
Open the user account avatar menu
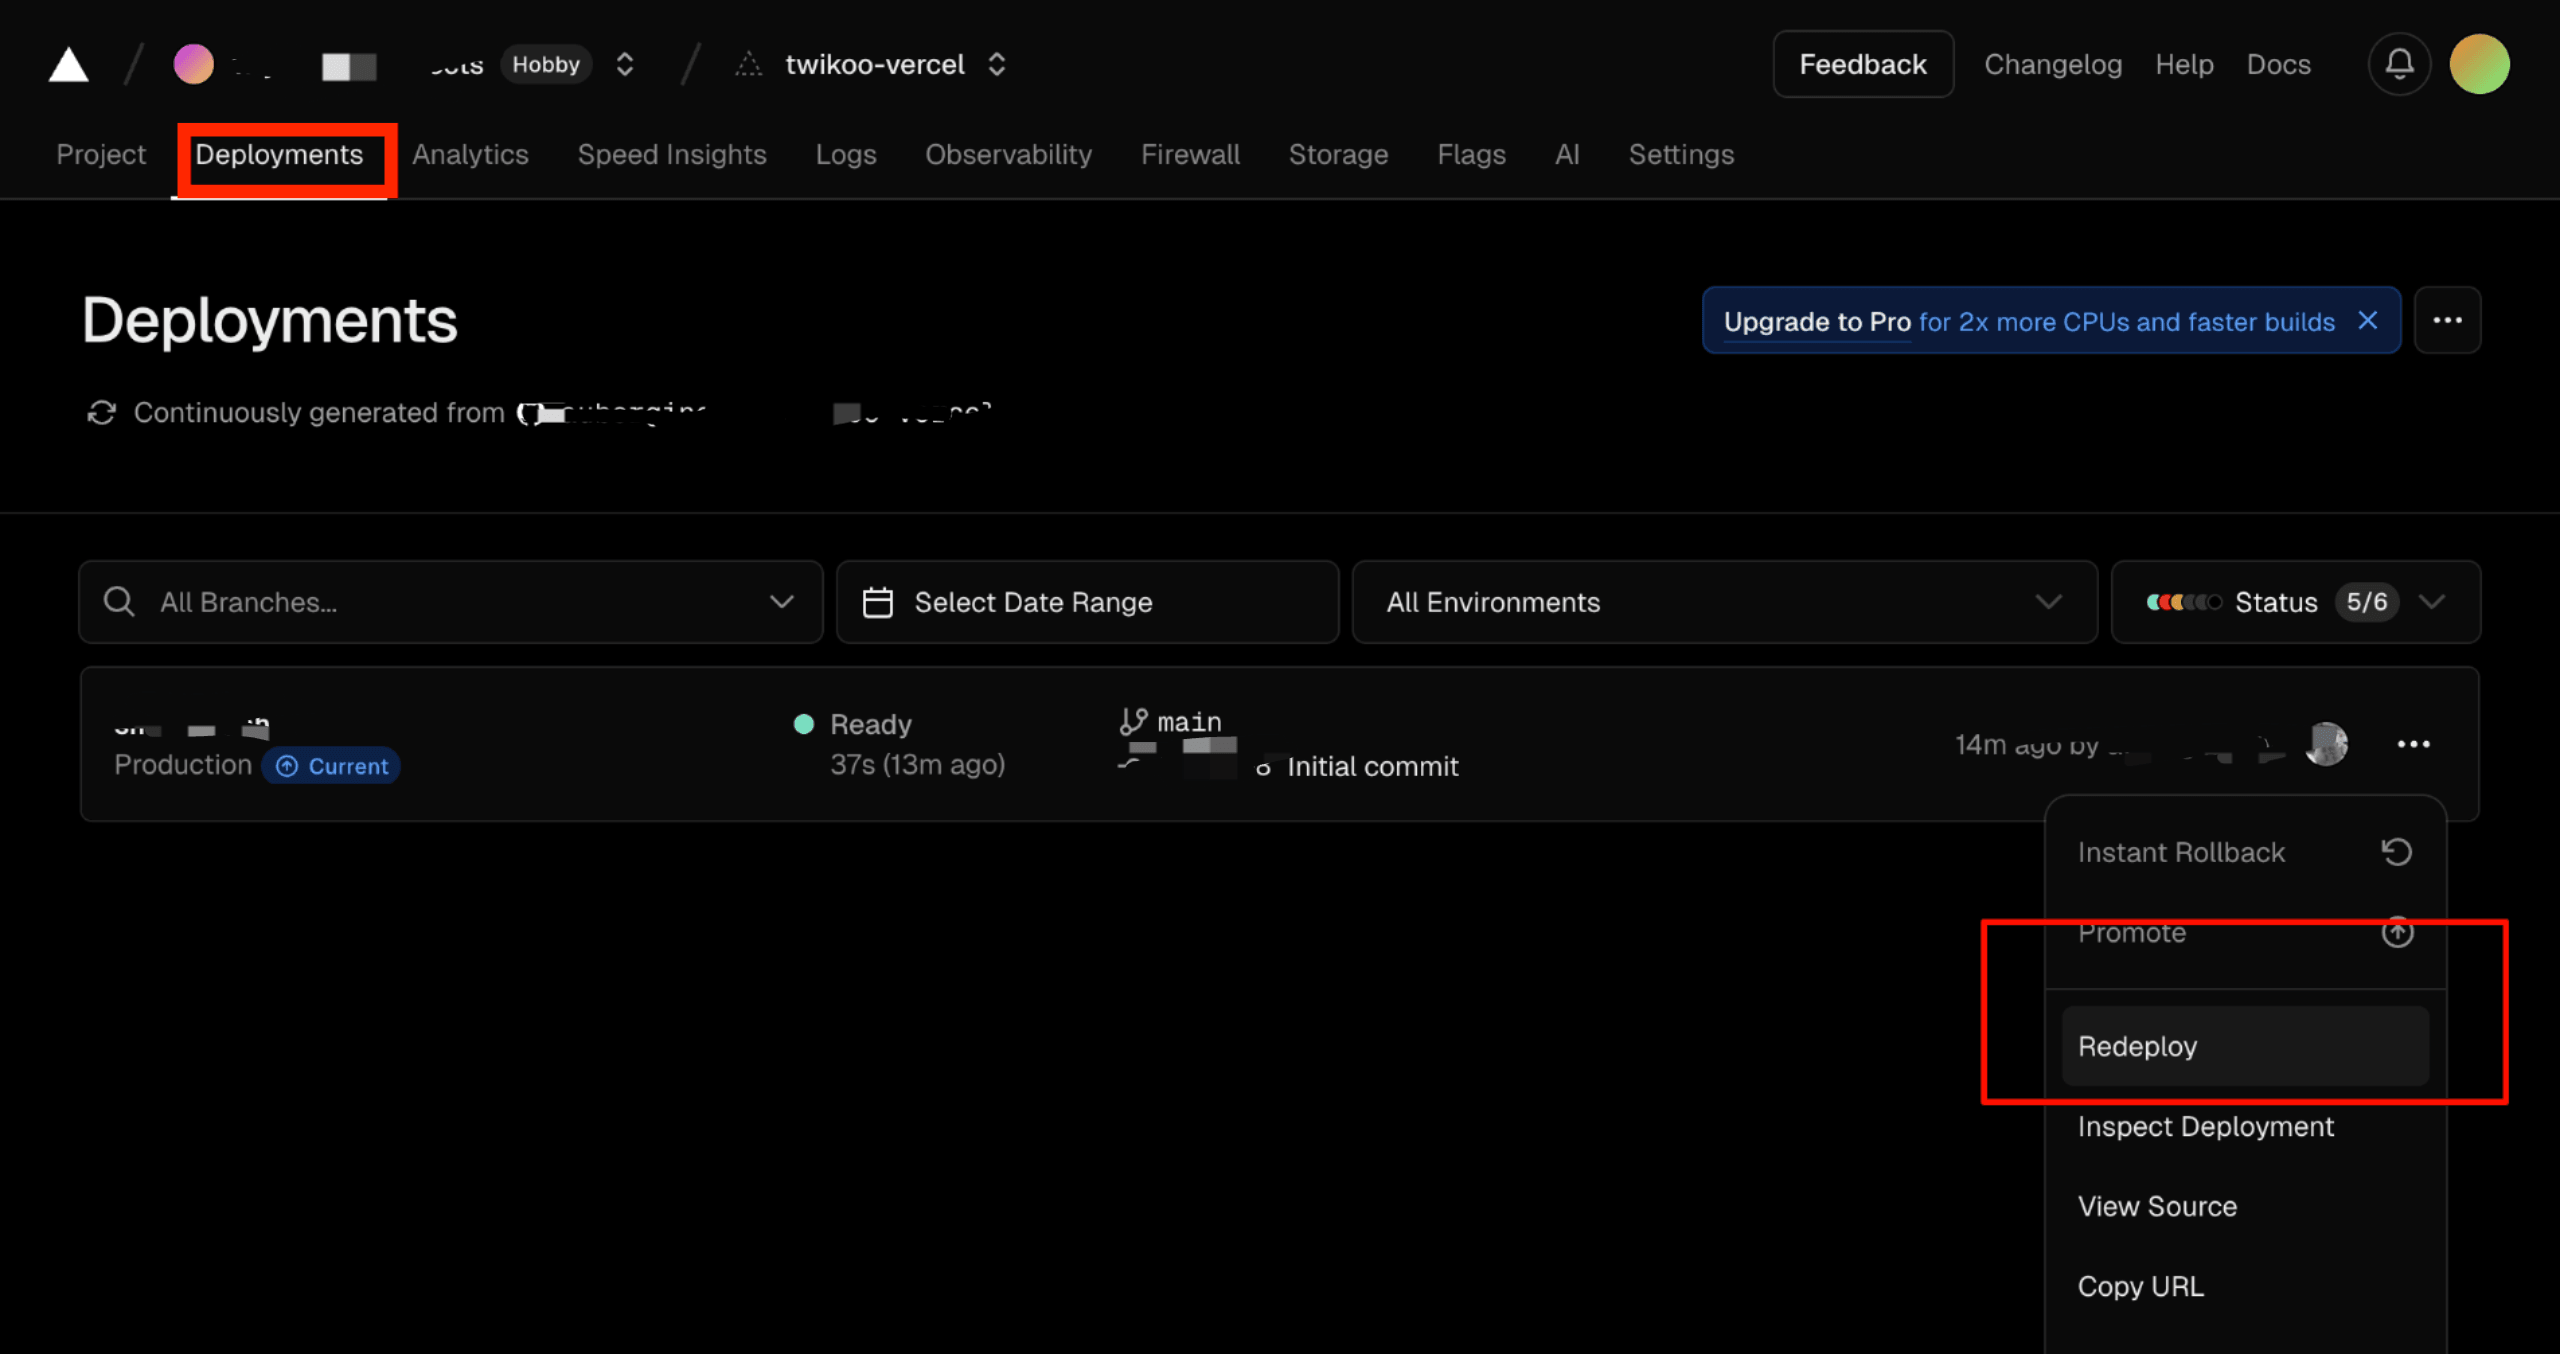tap(2479, 64)
